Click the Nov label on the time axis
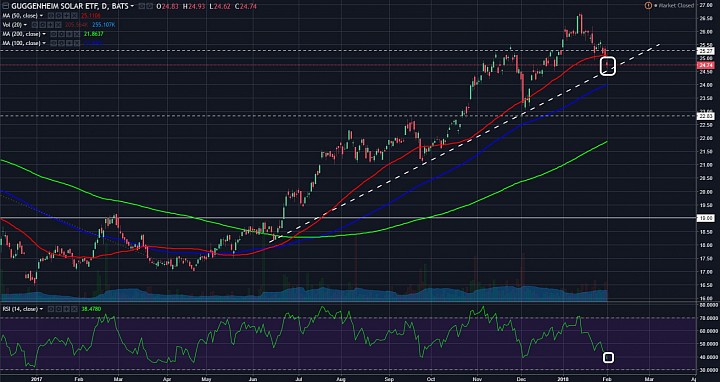This screenshot has width=720, height=382. (x=477, y=379)
